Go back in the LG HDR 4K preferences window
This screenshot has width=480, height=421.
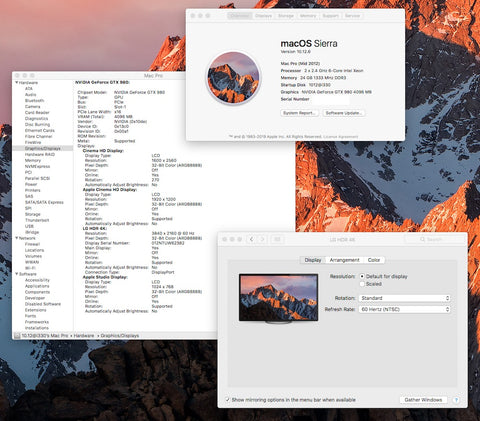[252, 239]
